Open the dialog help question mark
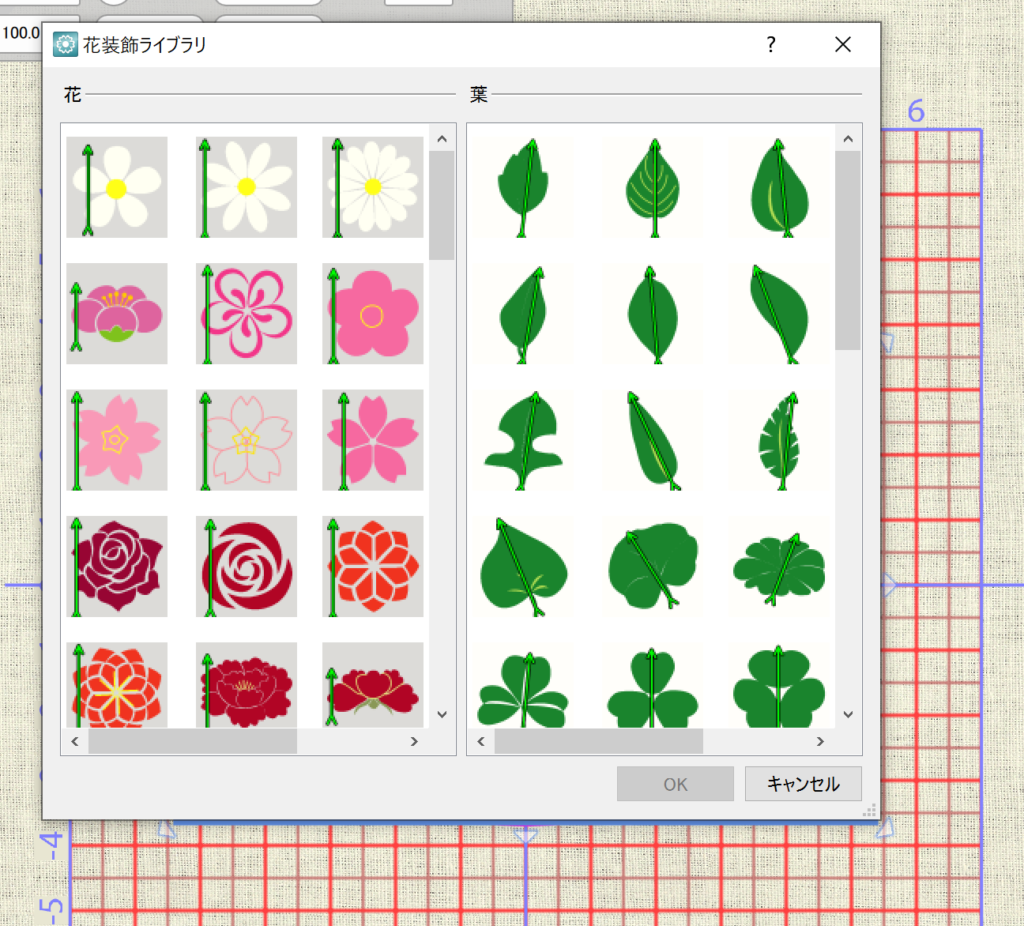Viewport: 1024px width, 926px height. pos(771,44)
